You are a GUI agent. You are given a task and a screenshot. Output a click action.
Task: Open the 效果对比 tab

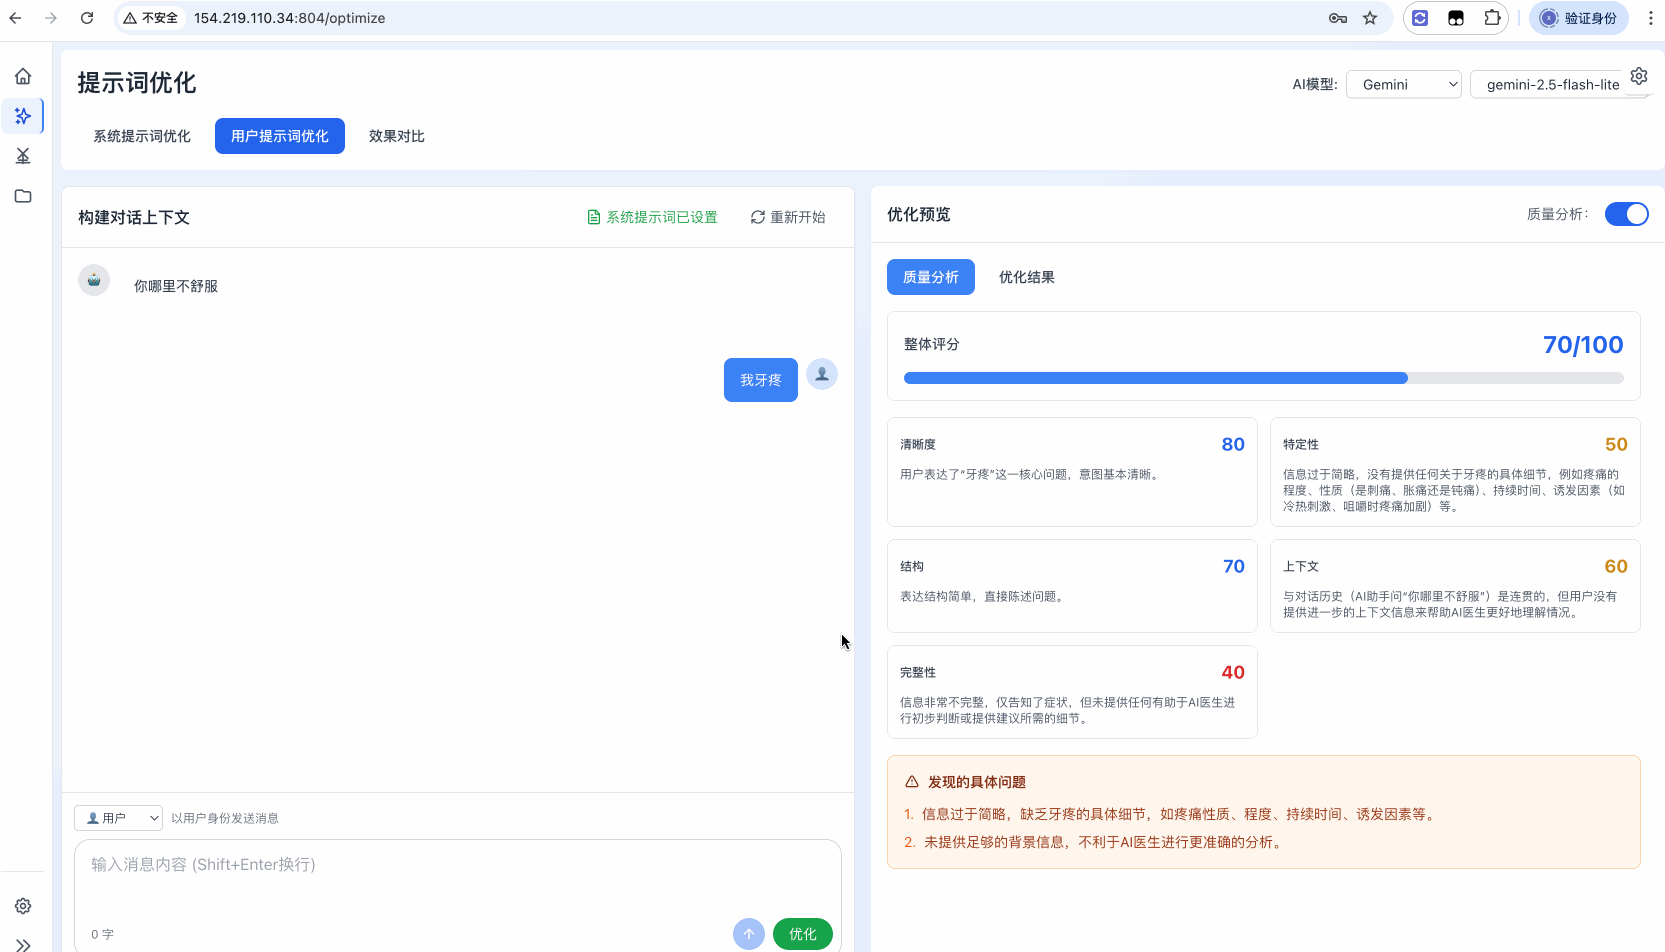[x=397, y=136]
